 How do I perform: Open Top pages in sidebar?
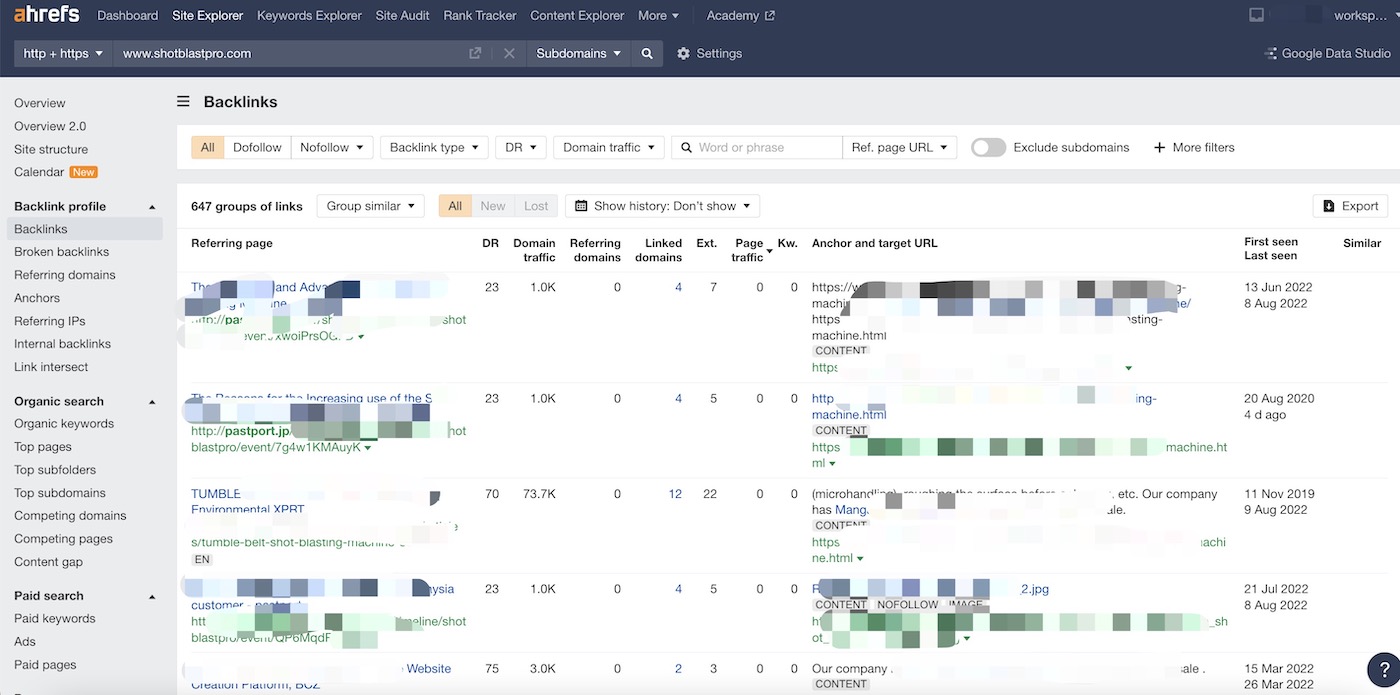click(x=43, y=447)
